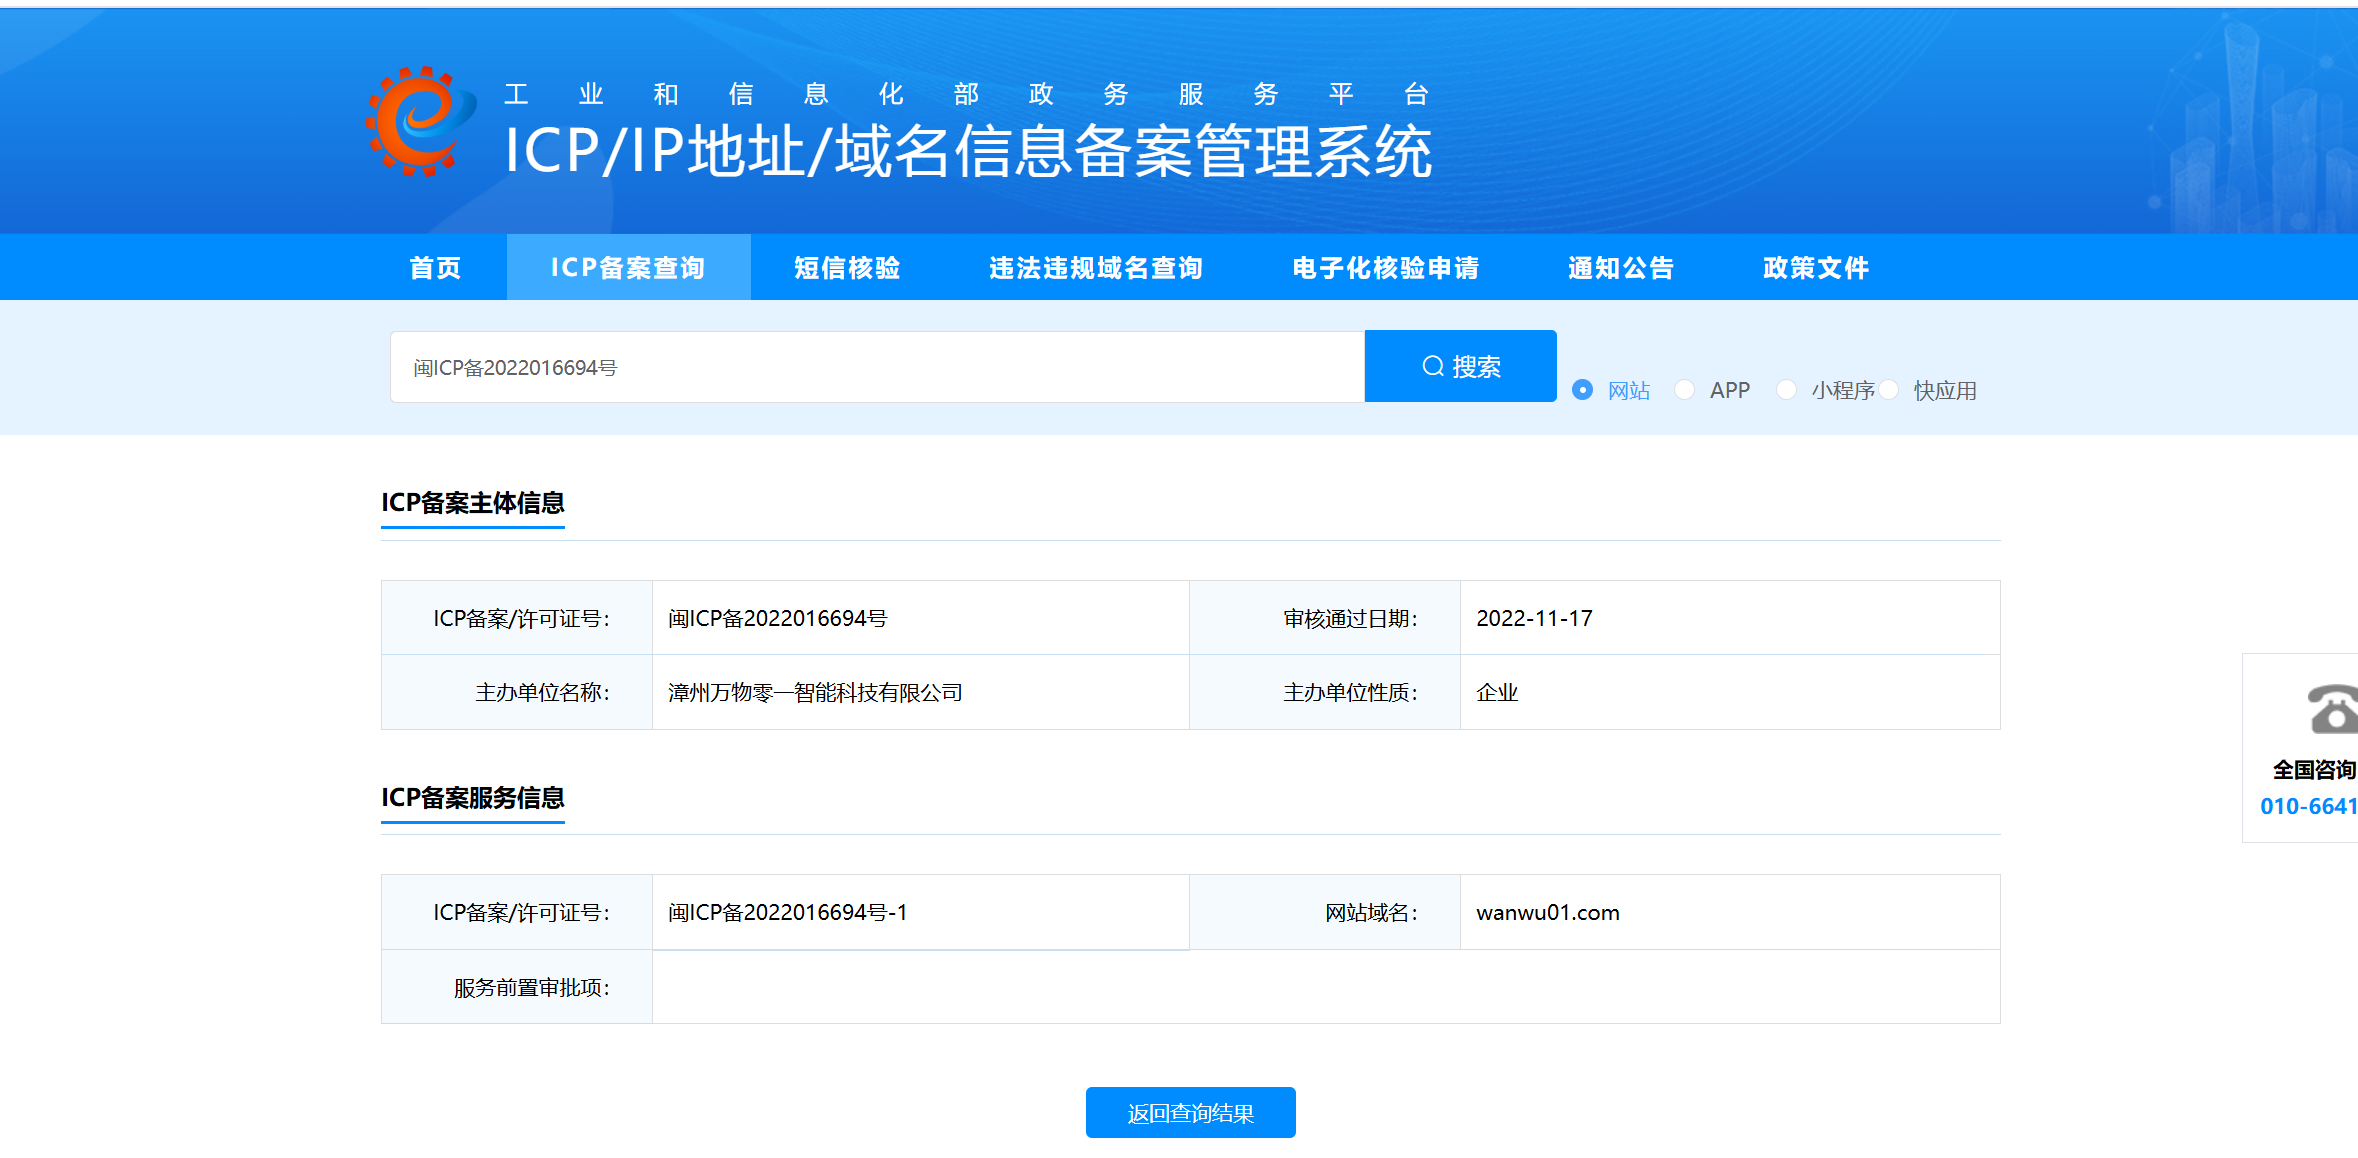Image resolution: width=2358 pixels, height=1158 pixels.
Task: Open 短信核验 navigation item
Action: tap(847, 268)
